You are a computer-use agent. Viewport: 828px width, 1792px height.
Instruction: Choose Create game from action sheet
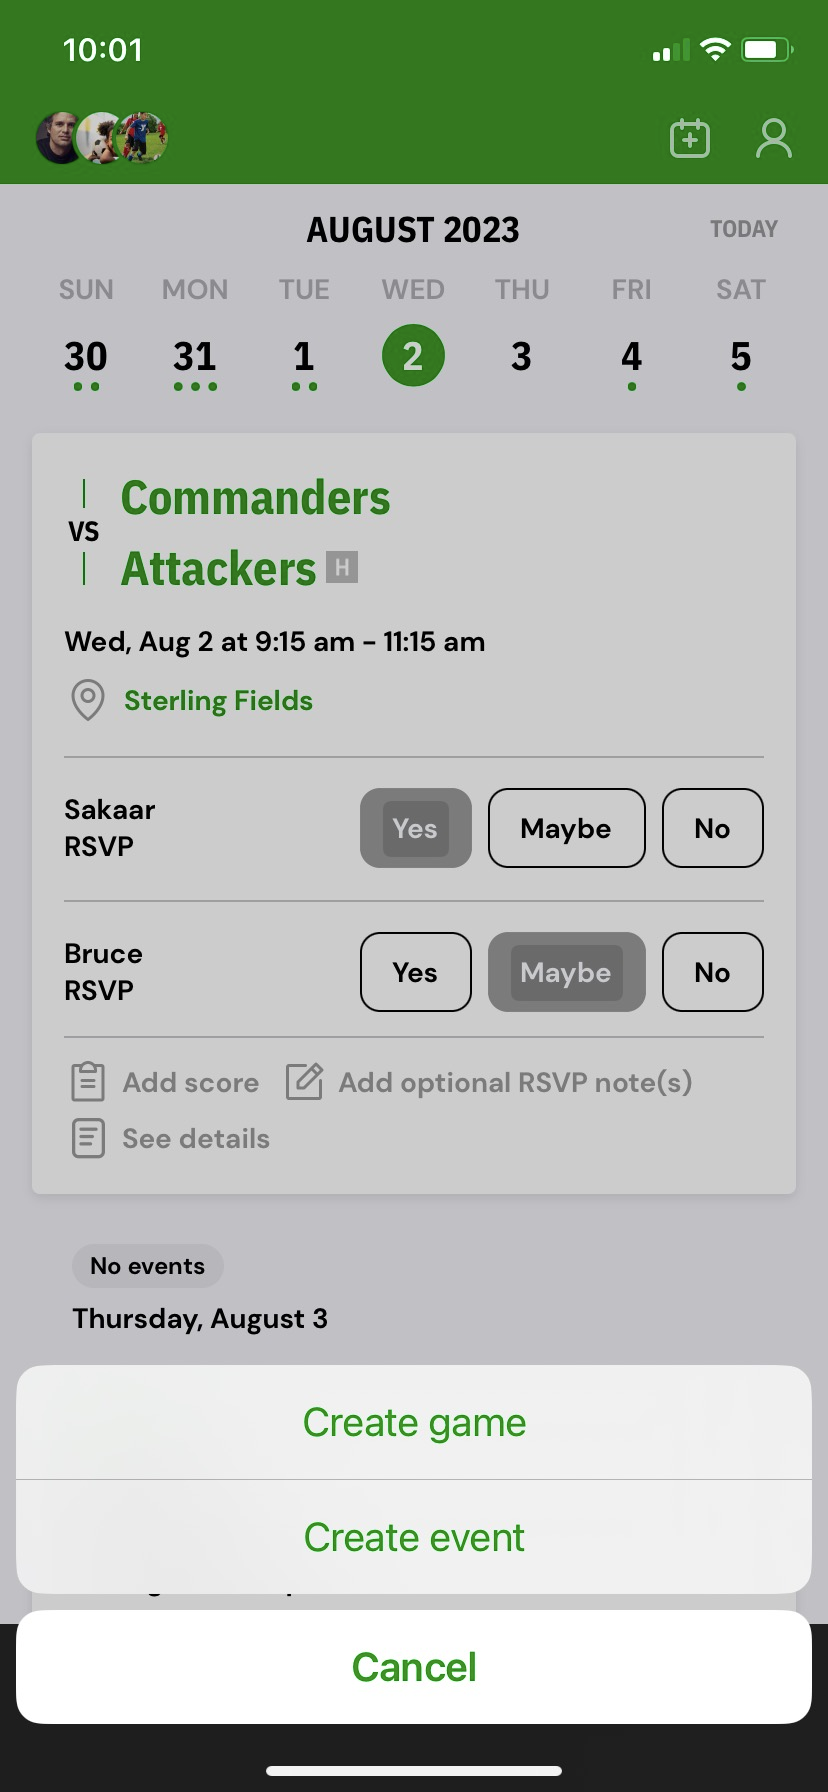tap(414, 1422)
